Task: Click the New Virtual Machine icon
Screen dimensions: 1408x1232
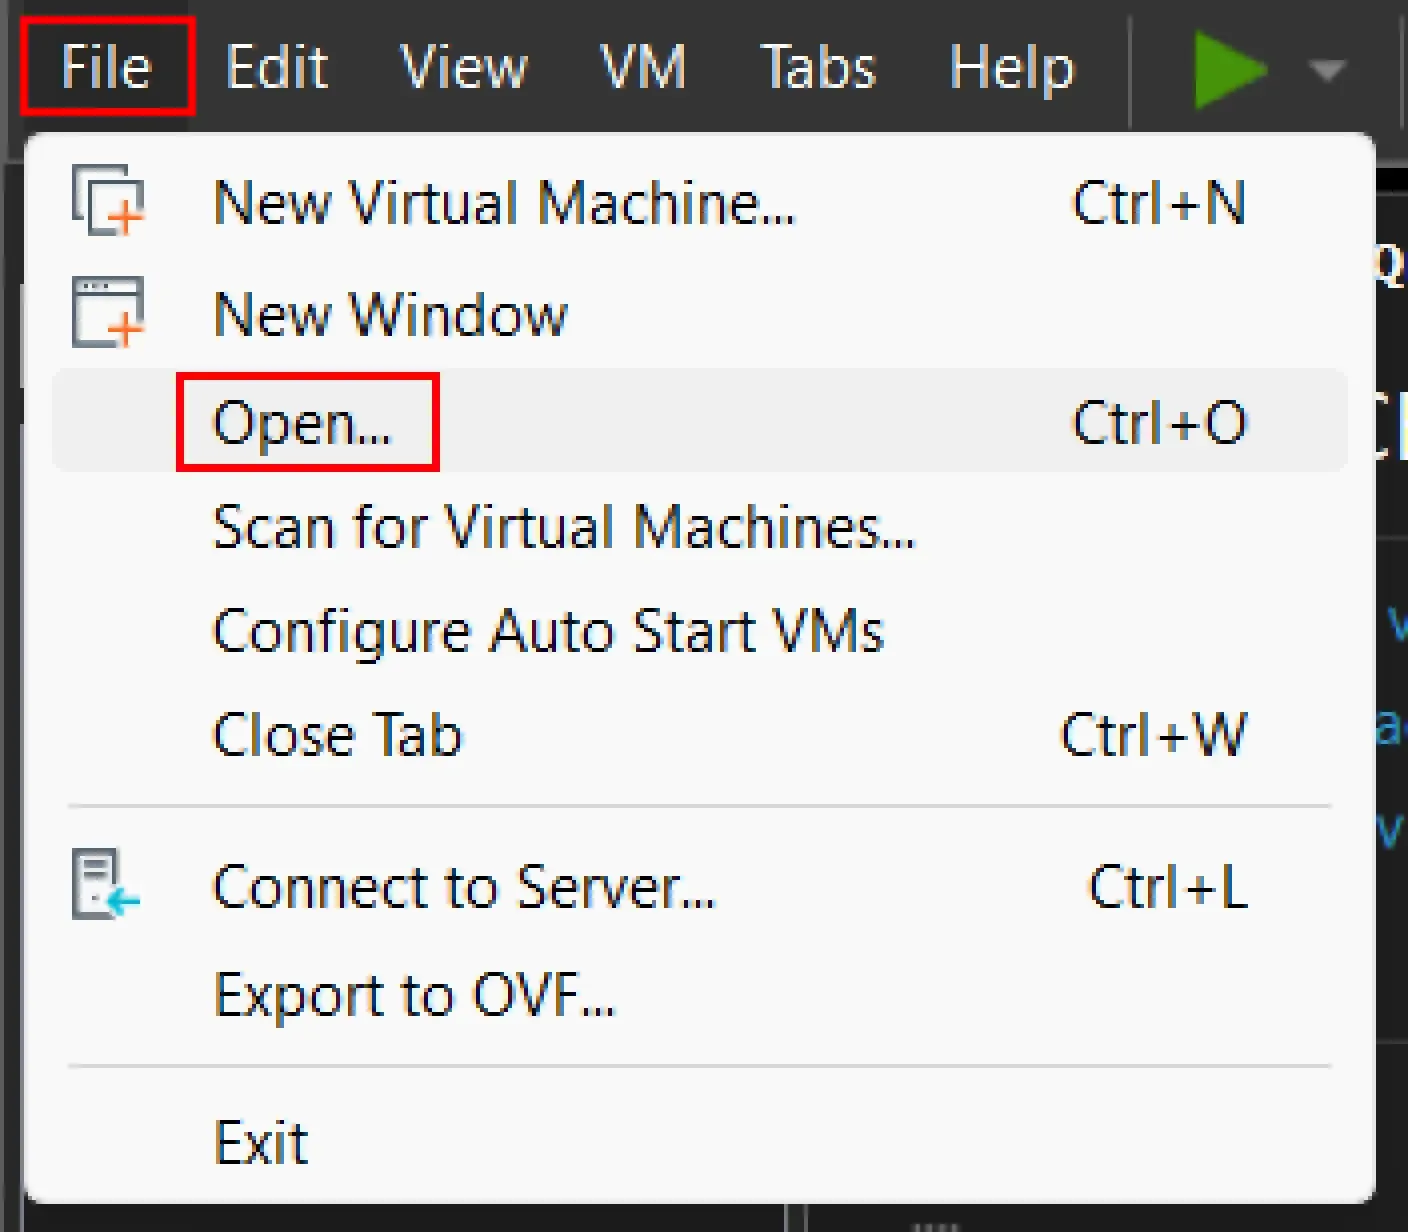Action: coord(105,200)
